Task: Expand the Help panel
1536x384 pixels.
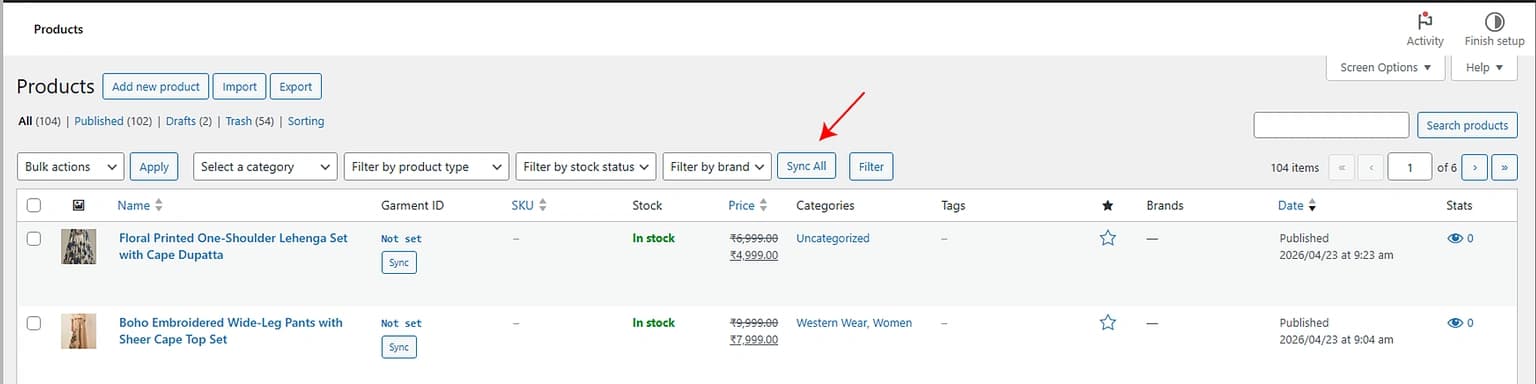Action: (1484, 67)
